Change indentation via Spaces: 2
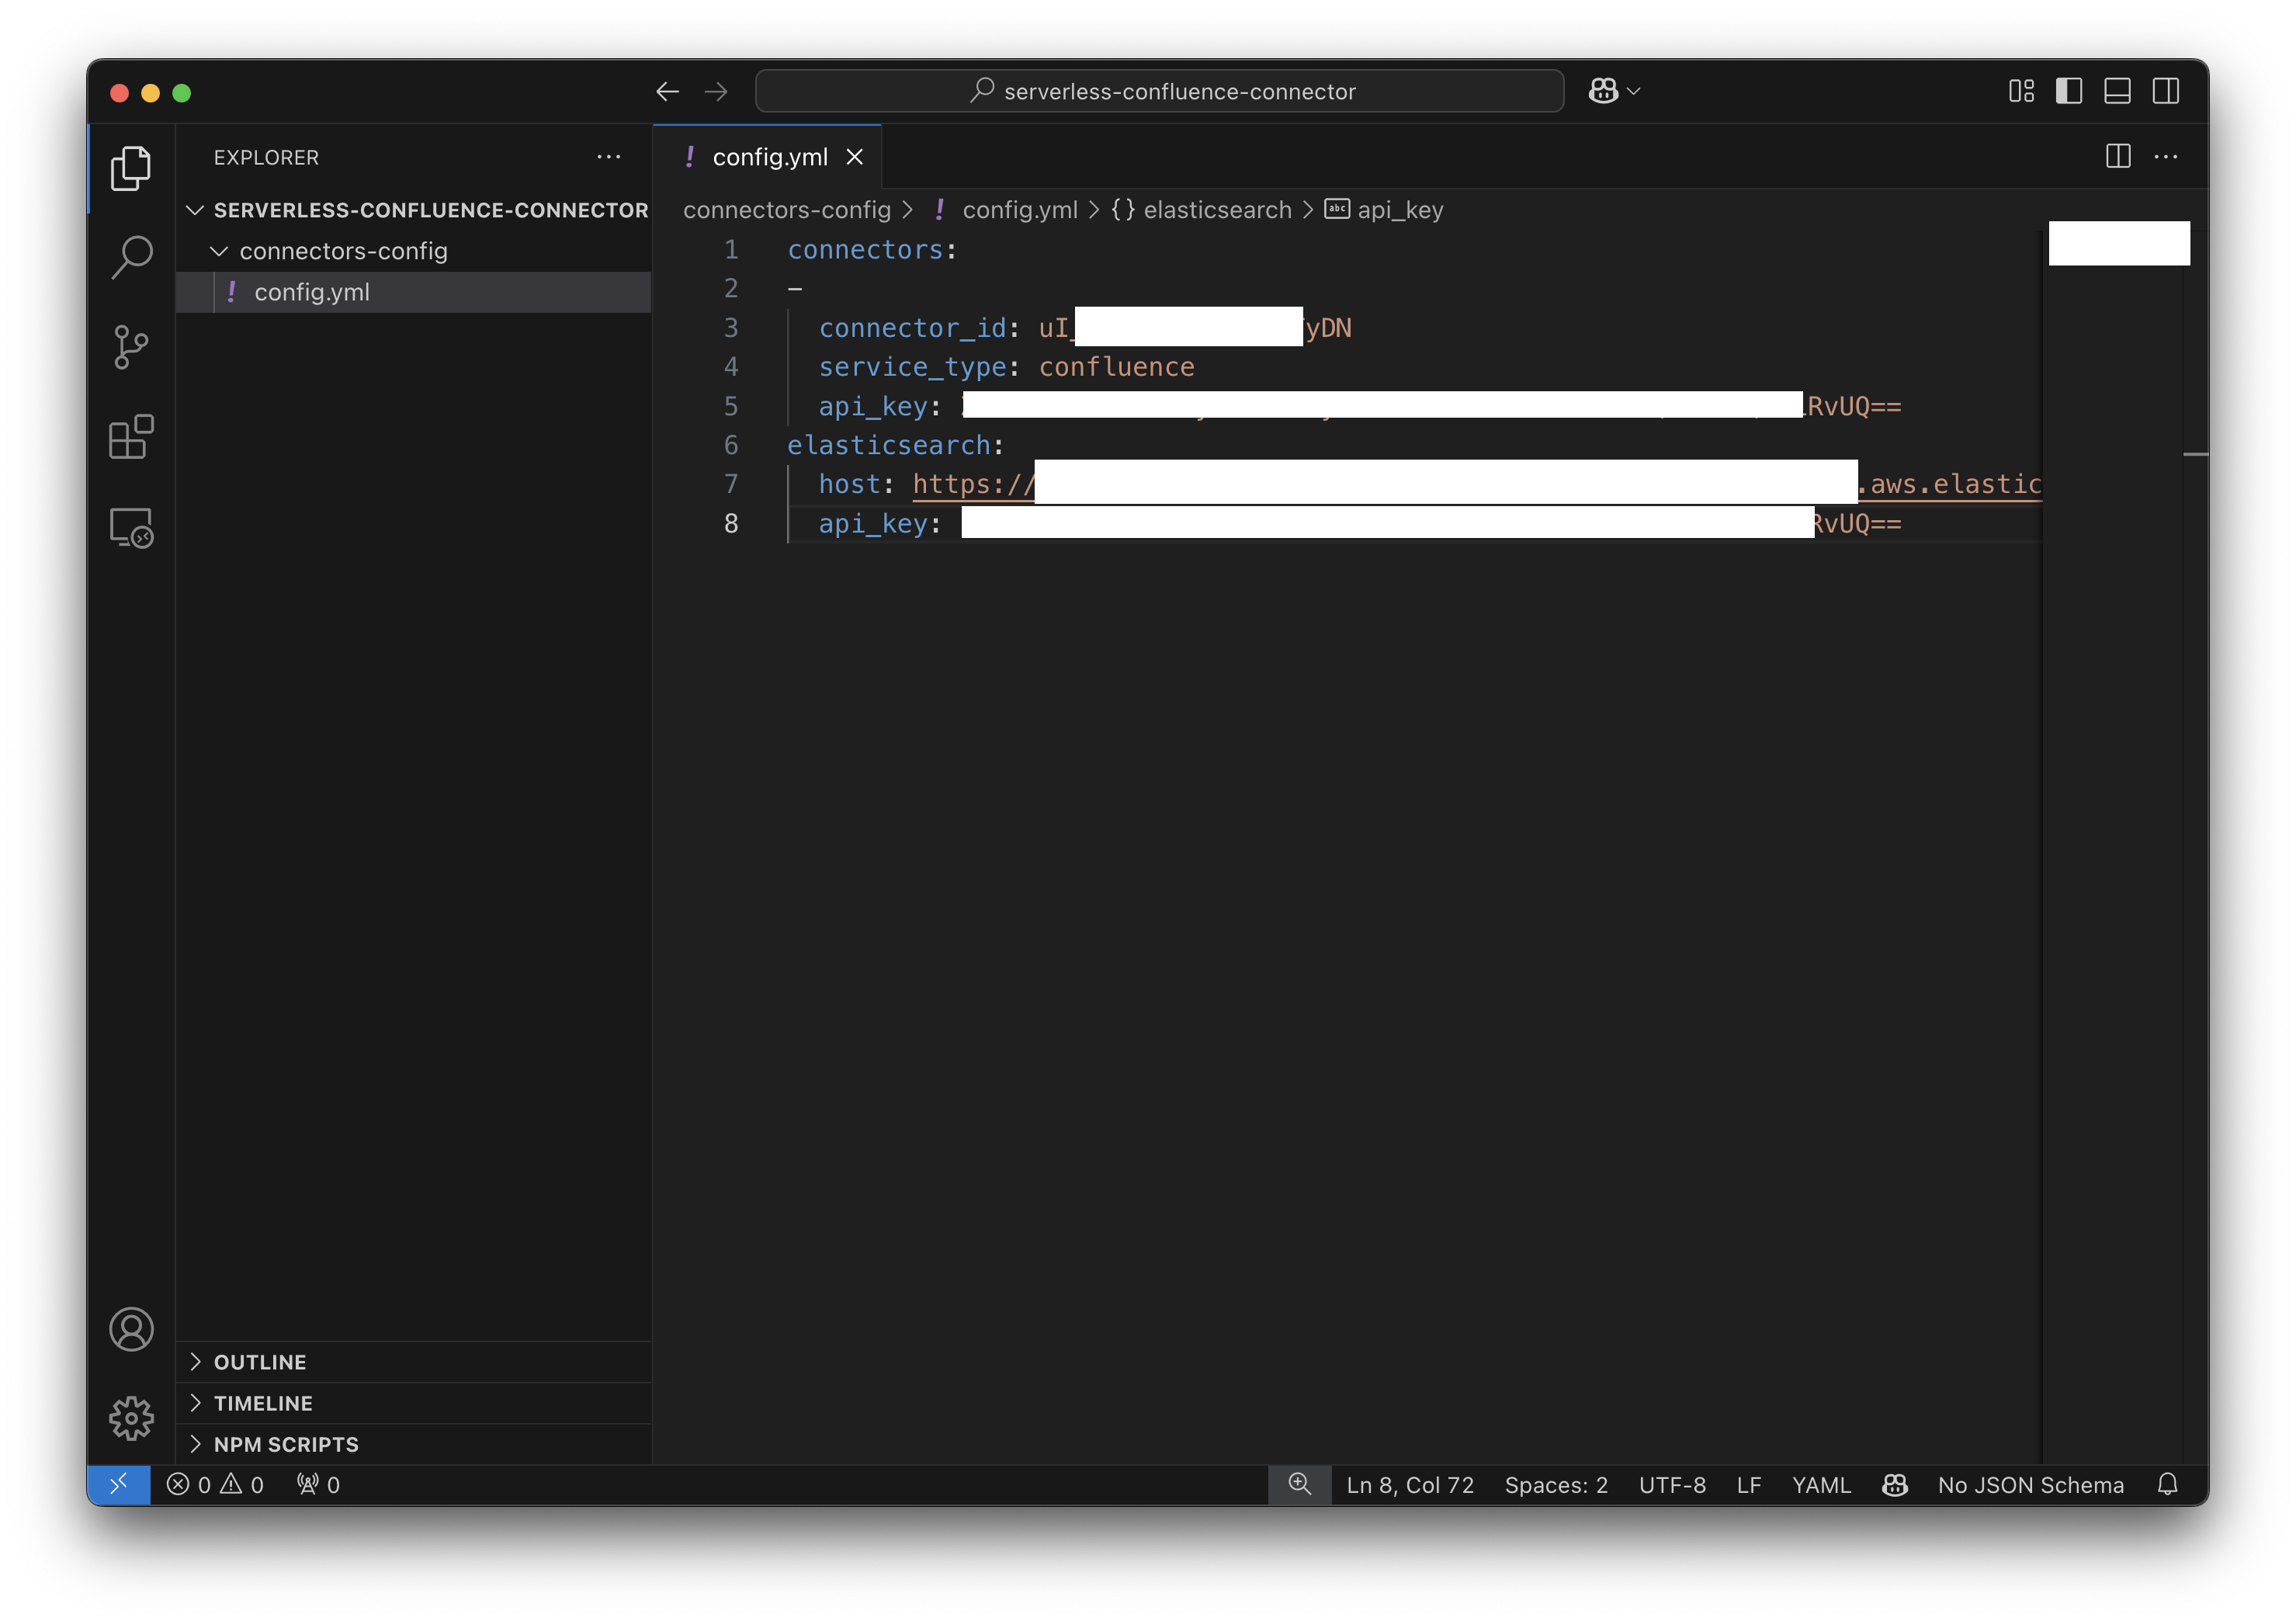The image size is (2296, 1621). click(x=1556, y=1485)
